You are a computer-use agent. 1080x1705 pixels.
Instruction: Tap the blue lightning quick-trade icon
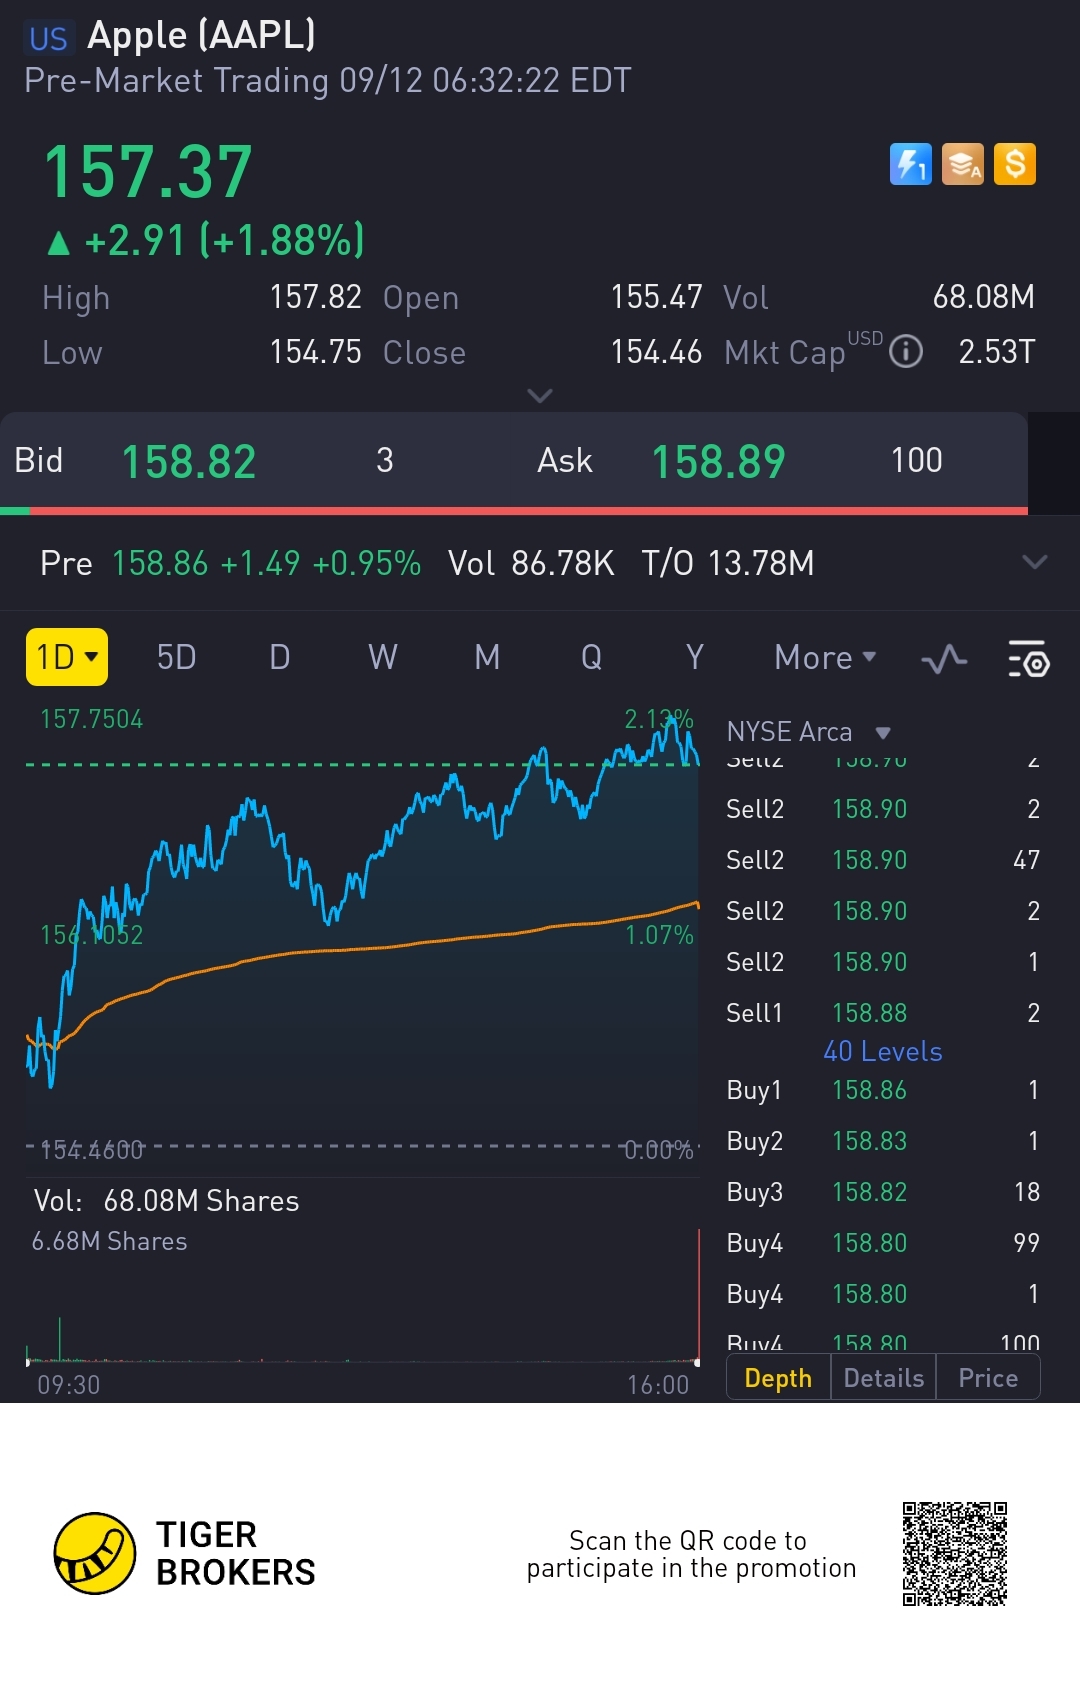click(x=910, y=165)
